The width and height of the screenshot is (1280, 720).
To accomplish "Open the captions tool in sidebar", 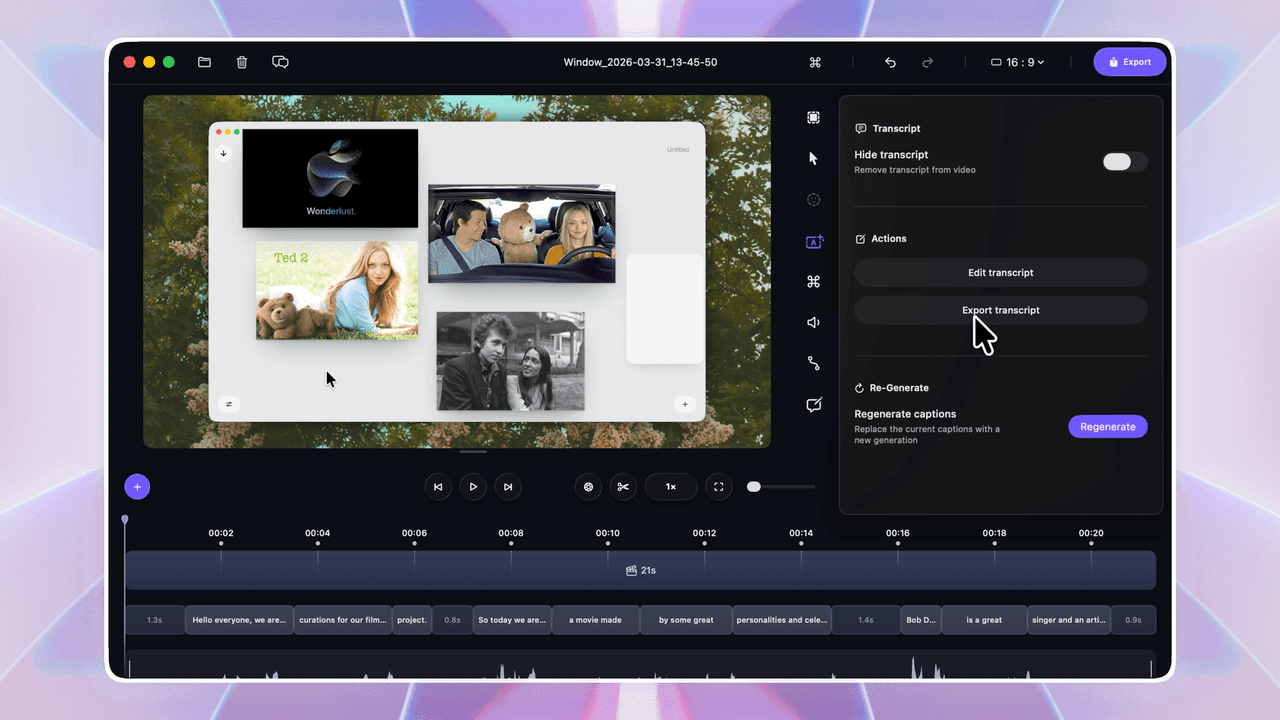I will pos(814,241).
